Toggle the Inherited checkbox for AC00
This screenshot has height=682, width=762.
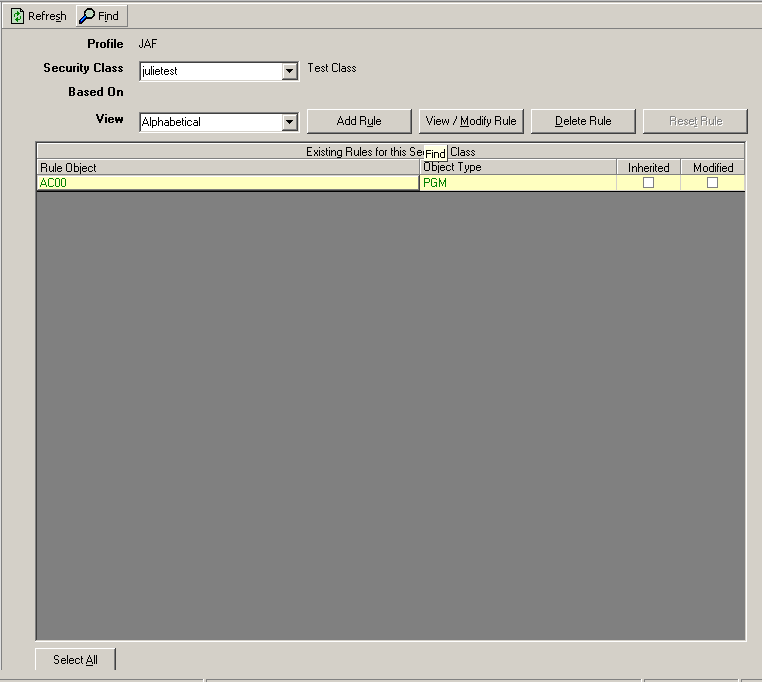tap(648, 183)
